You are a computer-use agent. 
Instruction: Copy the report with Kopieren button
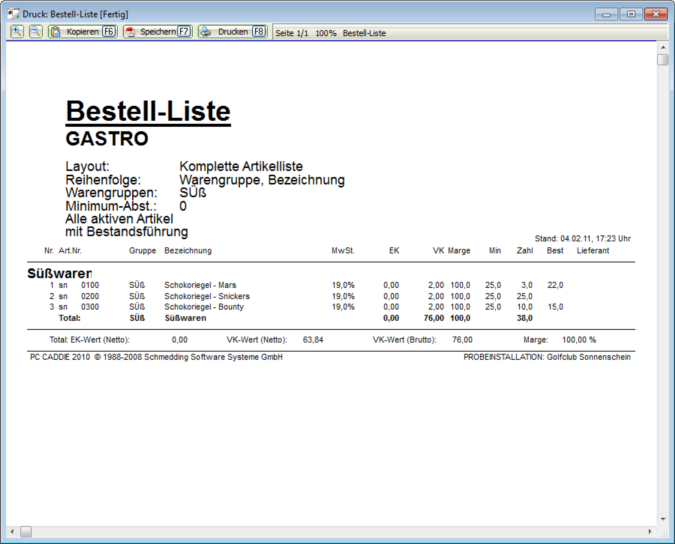83,32
